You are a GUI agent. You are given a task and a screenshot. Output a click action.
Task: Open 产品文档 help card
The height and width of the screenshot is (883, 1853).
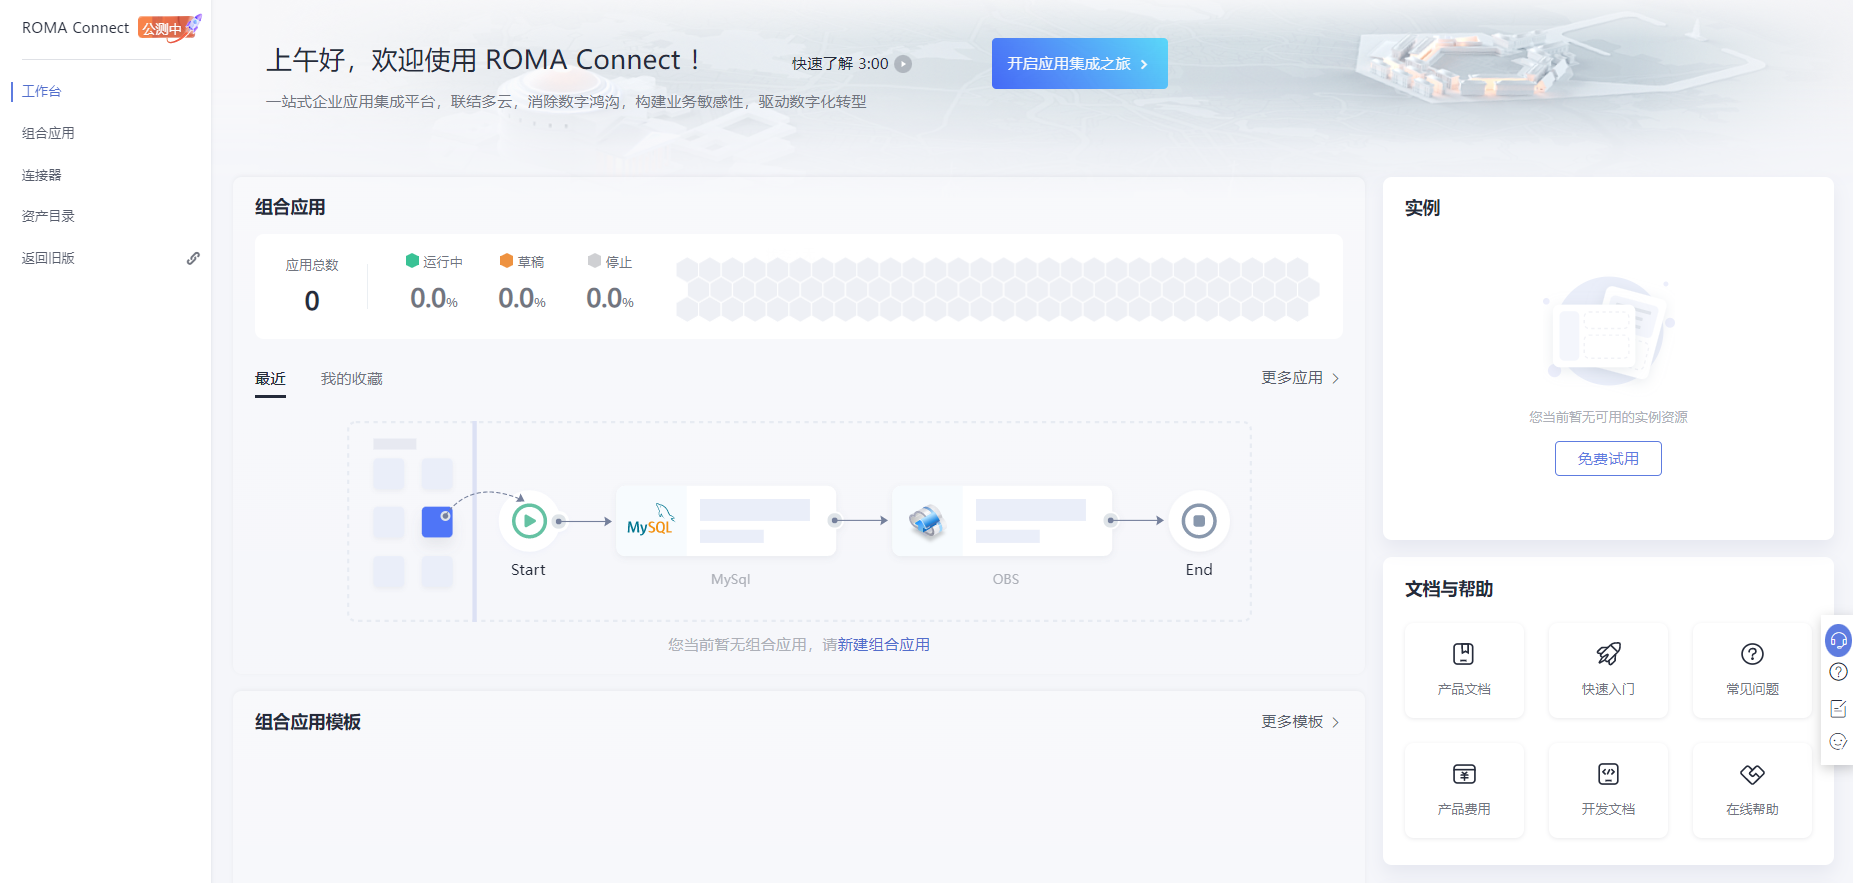[1464, 670]
